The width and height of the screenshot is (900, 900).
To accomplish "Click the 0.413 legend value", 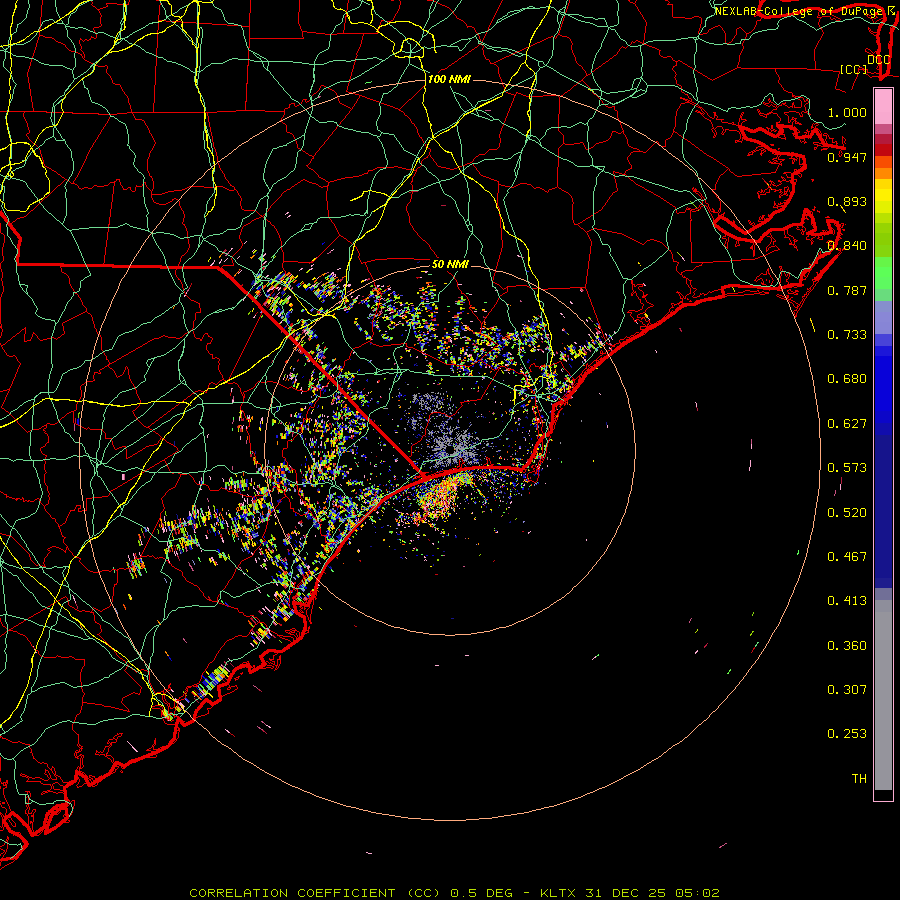I will 847,600.
